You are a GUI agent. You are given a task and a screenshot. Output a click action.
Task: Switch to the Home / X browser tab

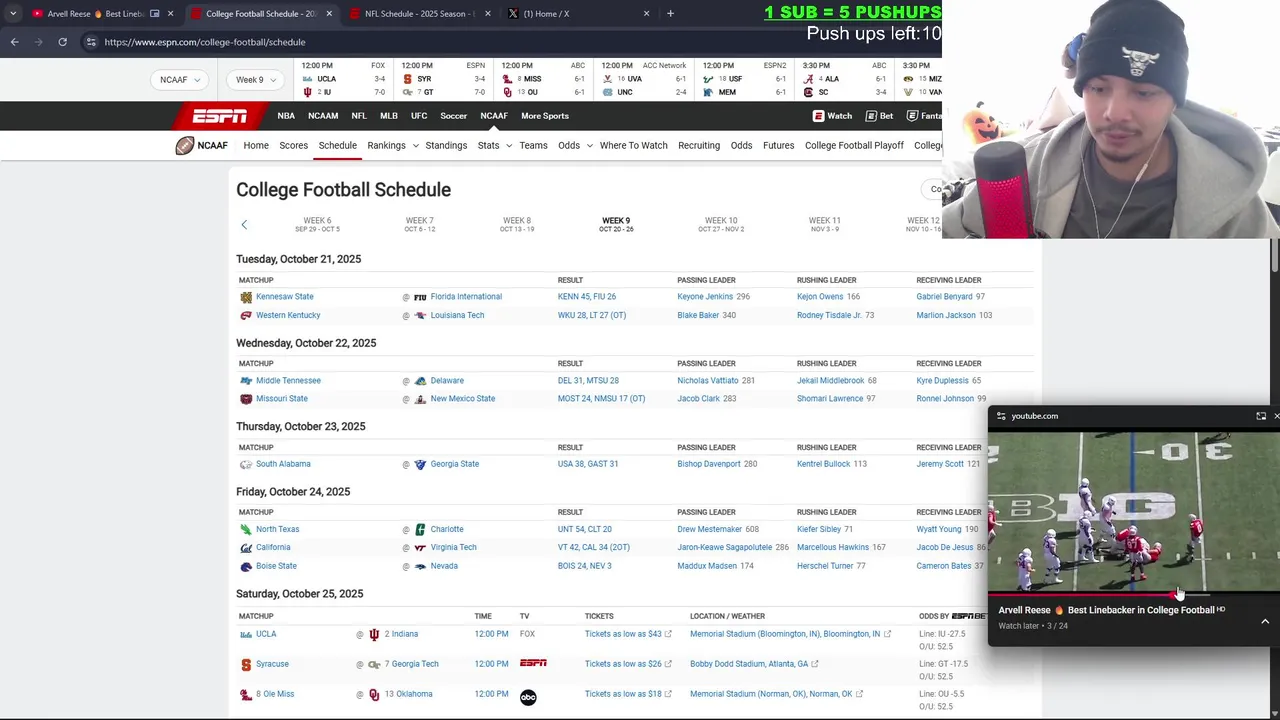tap(577, 14)
